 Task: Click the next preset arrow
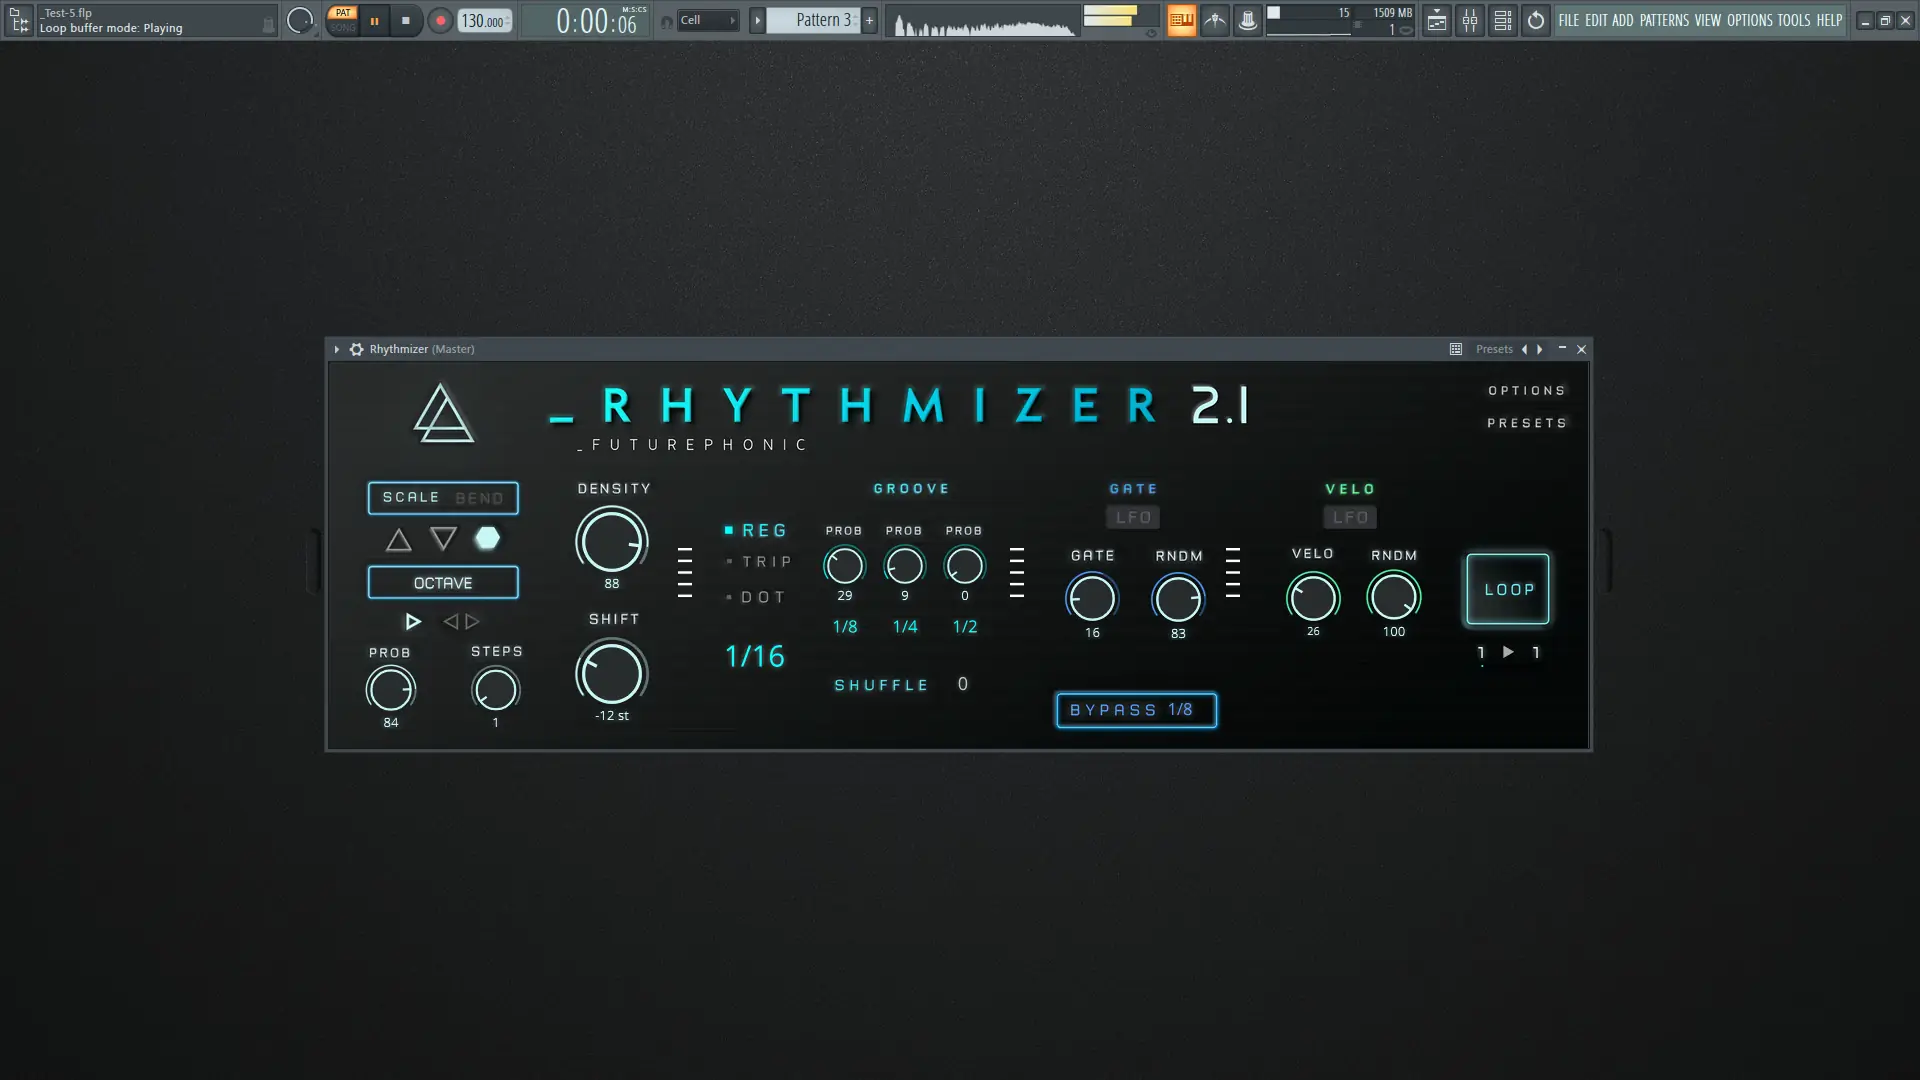click(1540, 349)
